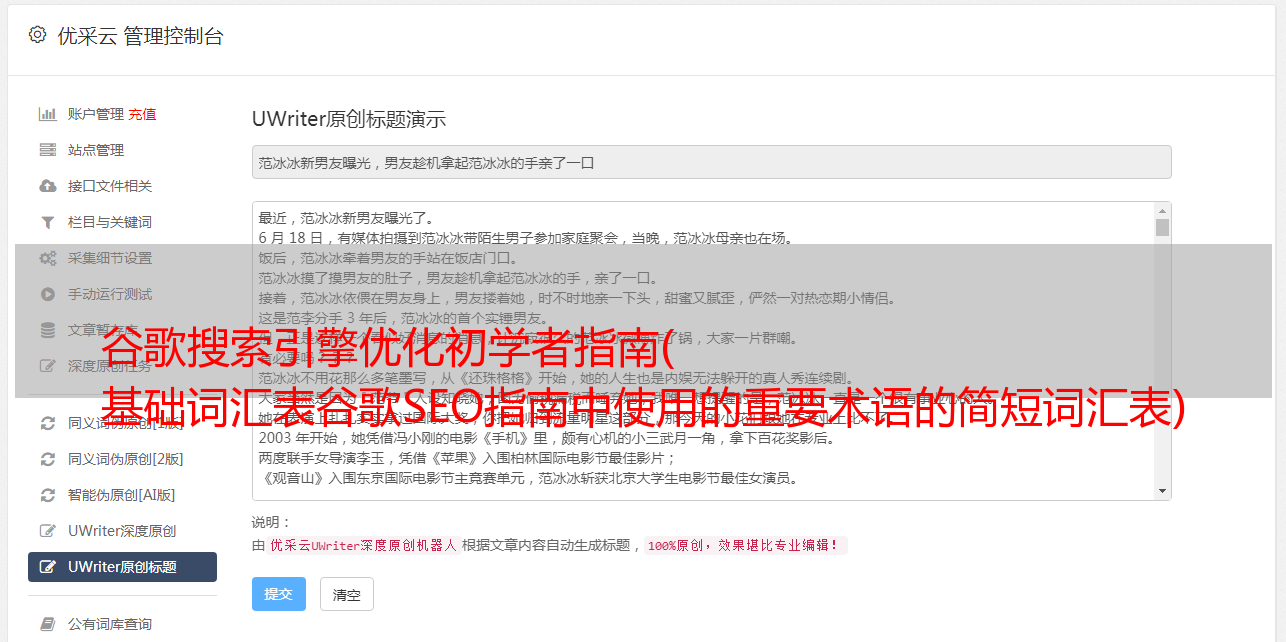
Task: Click the 充值 recharge link
Action: [x=142, y=114]
